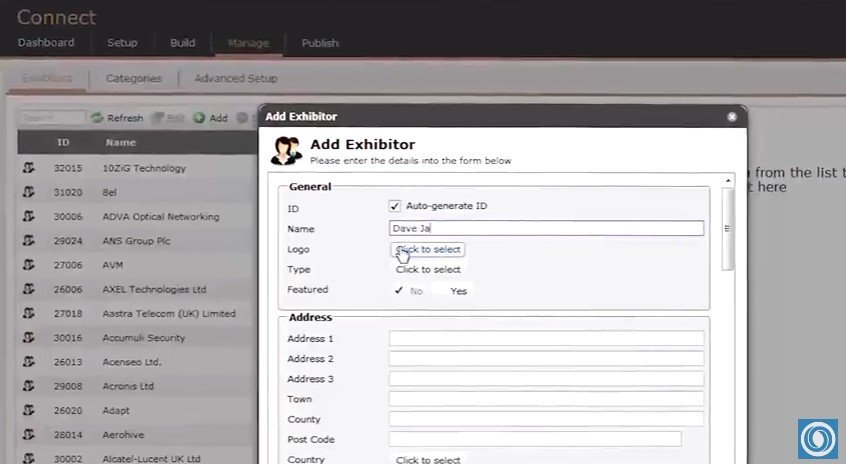Click exhibitor icon beside 10ZiG Technology
This screenshot has width=846, height=464.
(29, 168)
